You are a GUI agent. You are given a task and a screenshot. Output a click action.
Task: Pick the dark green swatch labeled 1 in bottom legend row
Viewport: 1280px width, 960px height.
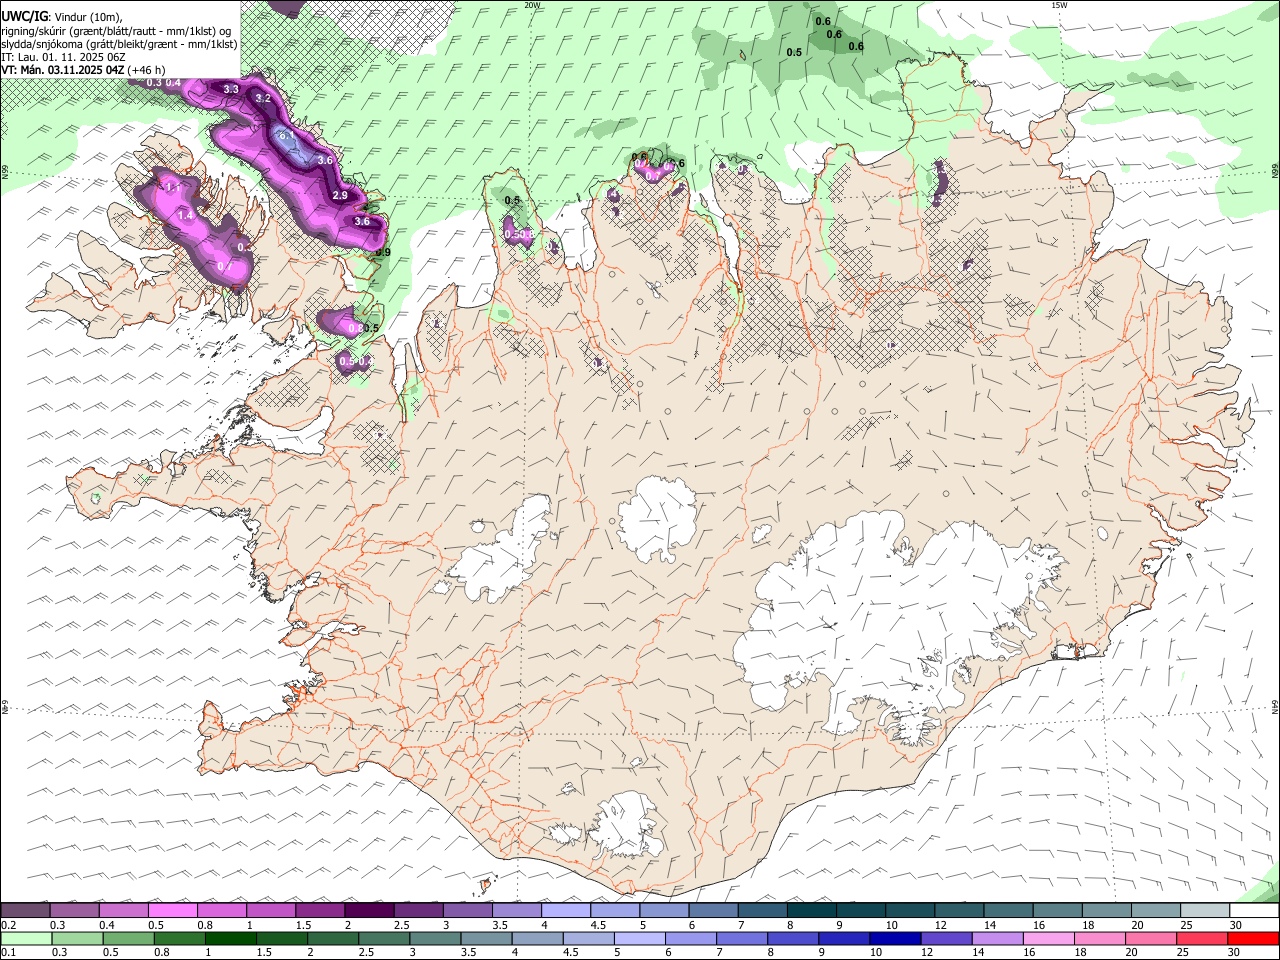point(232,938)
